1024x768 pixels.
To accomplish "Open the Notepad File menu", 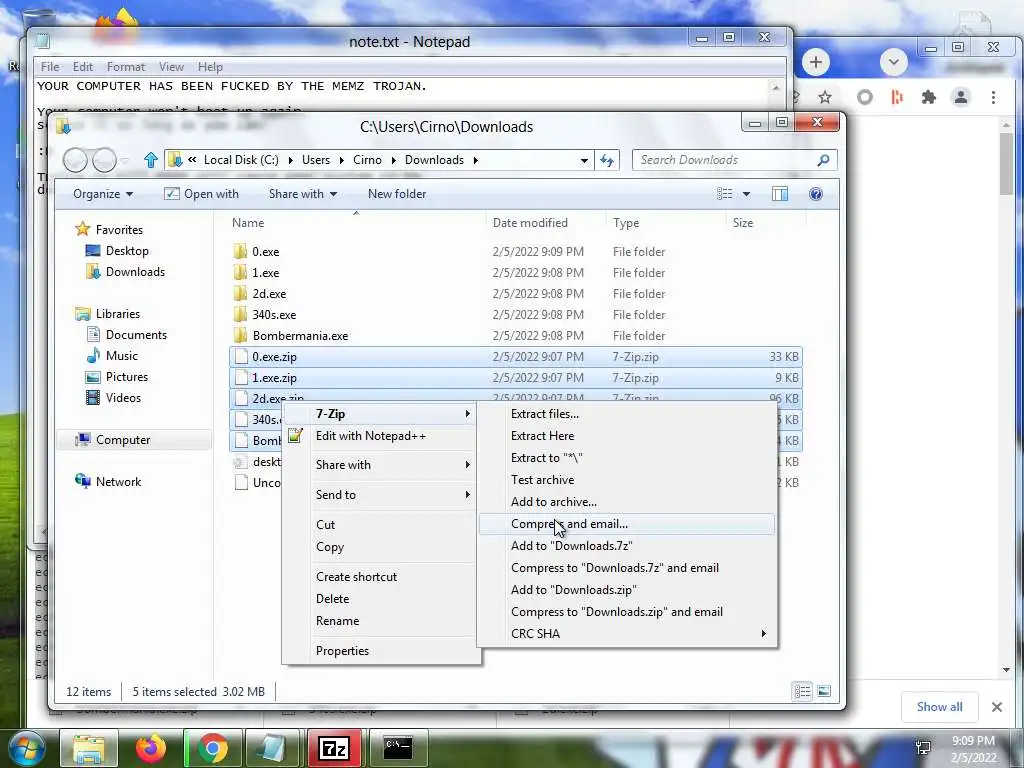I will pos(50,67).
